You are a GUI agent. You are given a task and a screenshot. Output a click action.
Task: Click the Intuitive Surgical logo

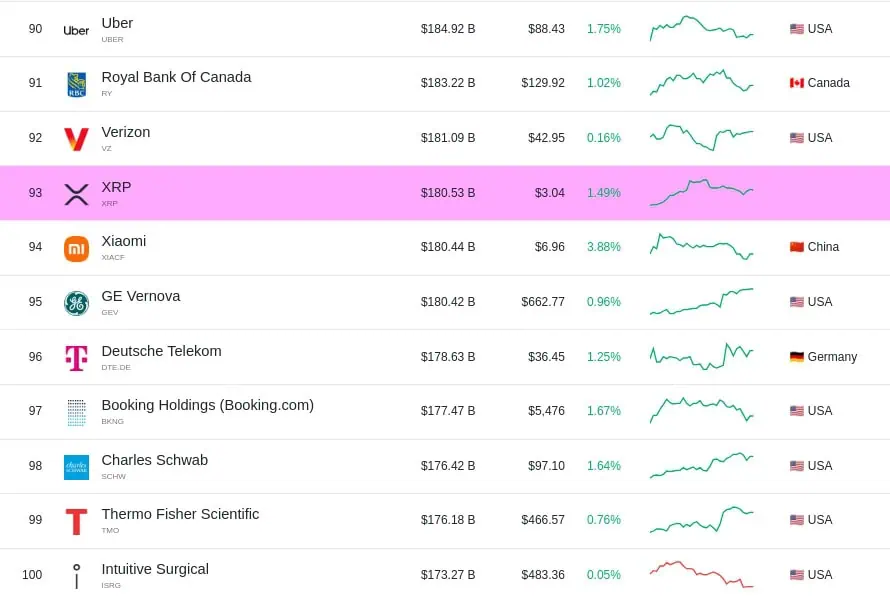[77, 576]
